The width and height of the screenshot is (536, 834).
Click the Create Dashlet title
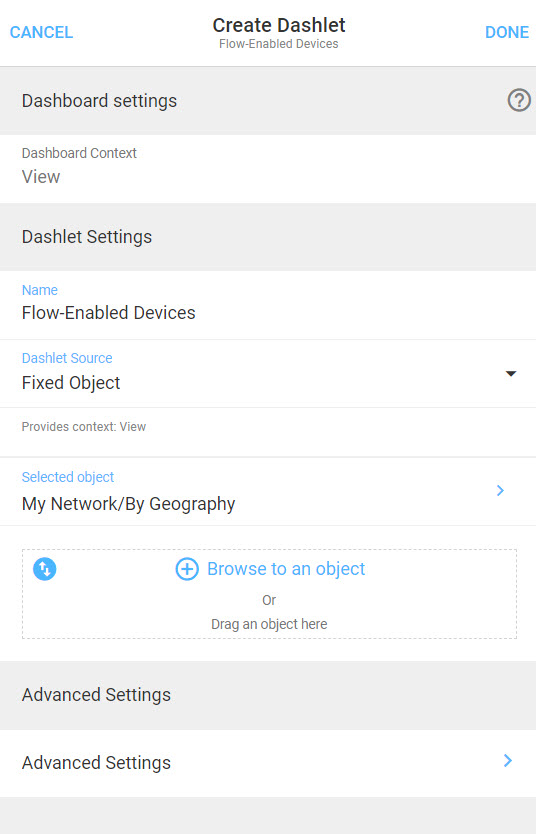pyautogui.click(x=279, y=25)
